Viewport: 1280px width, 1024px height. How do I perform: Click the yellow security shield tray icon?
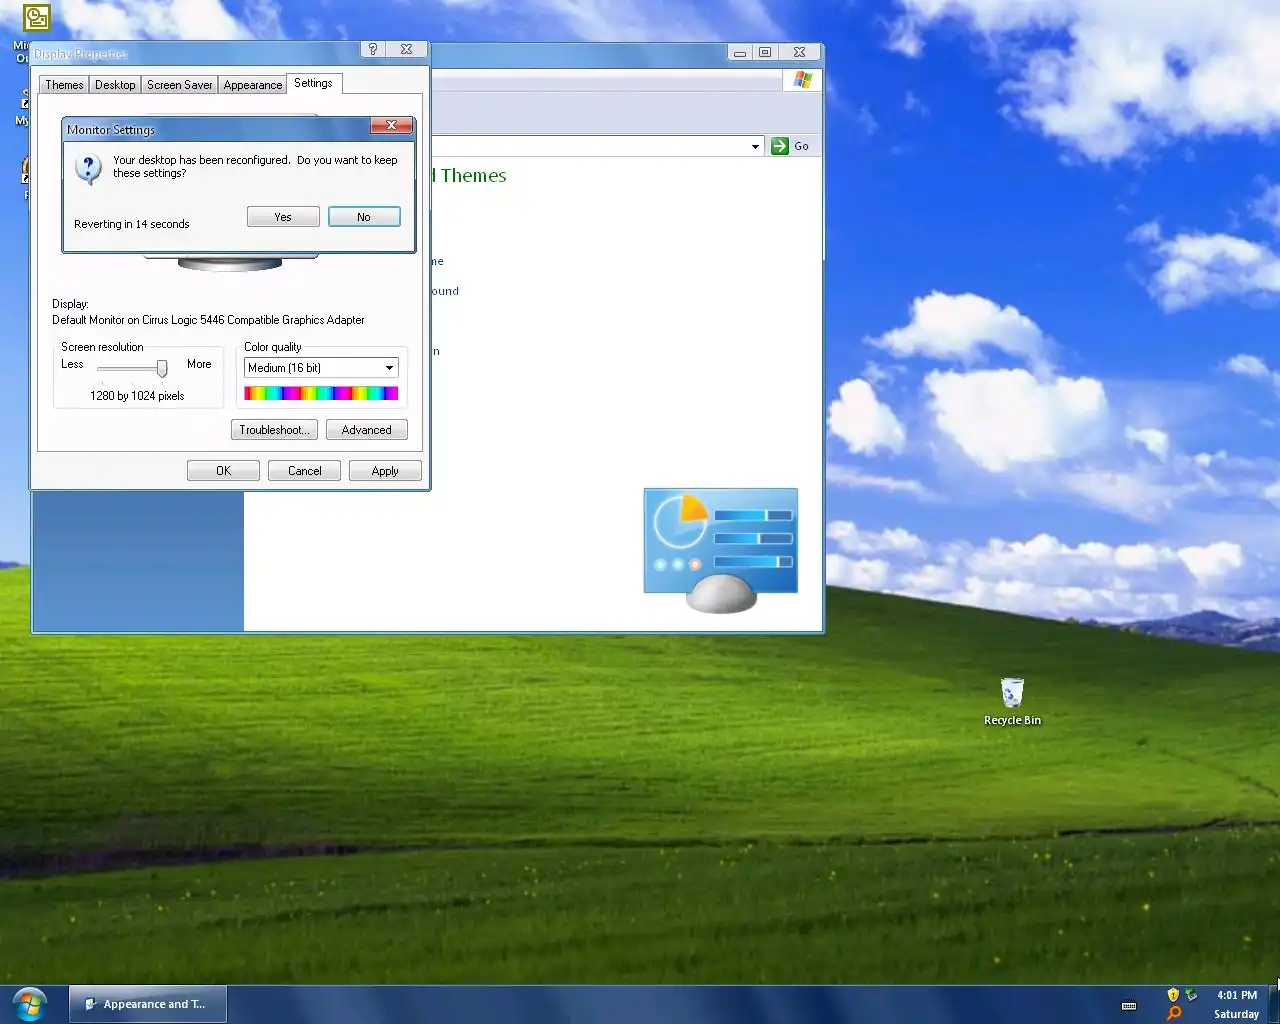[1173, 995]
